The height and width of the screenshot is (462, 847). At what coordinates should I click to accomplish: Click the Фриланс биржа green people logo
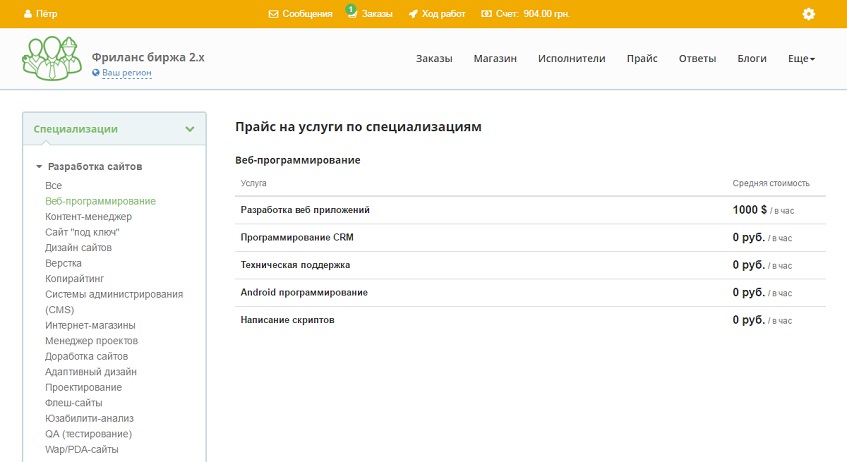(x=52, y=58)
